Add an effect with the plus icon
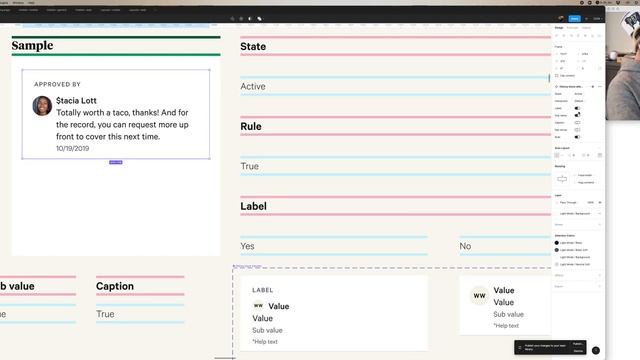This screenshot has width=640, height=360. tap(600, 276)
